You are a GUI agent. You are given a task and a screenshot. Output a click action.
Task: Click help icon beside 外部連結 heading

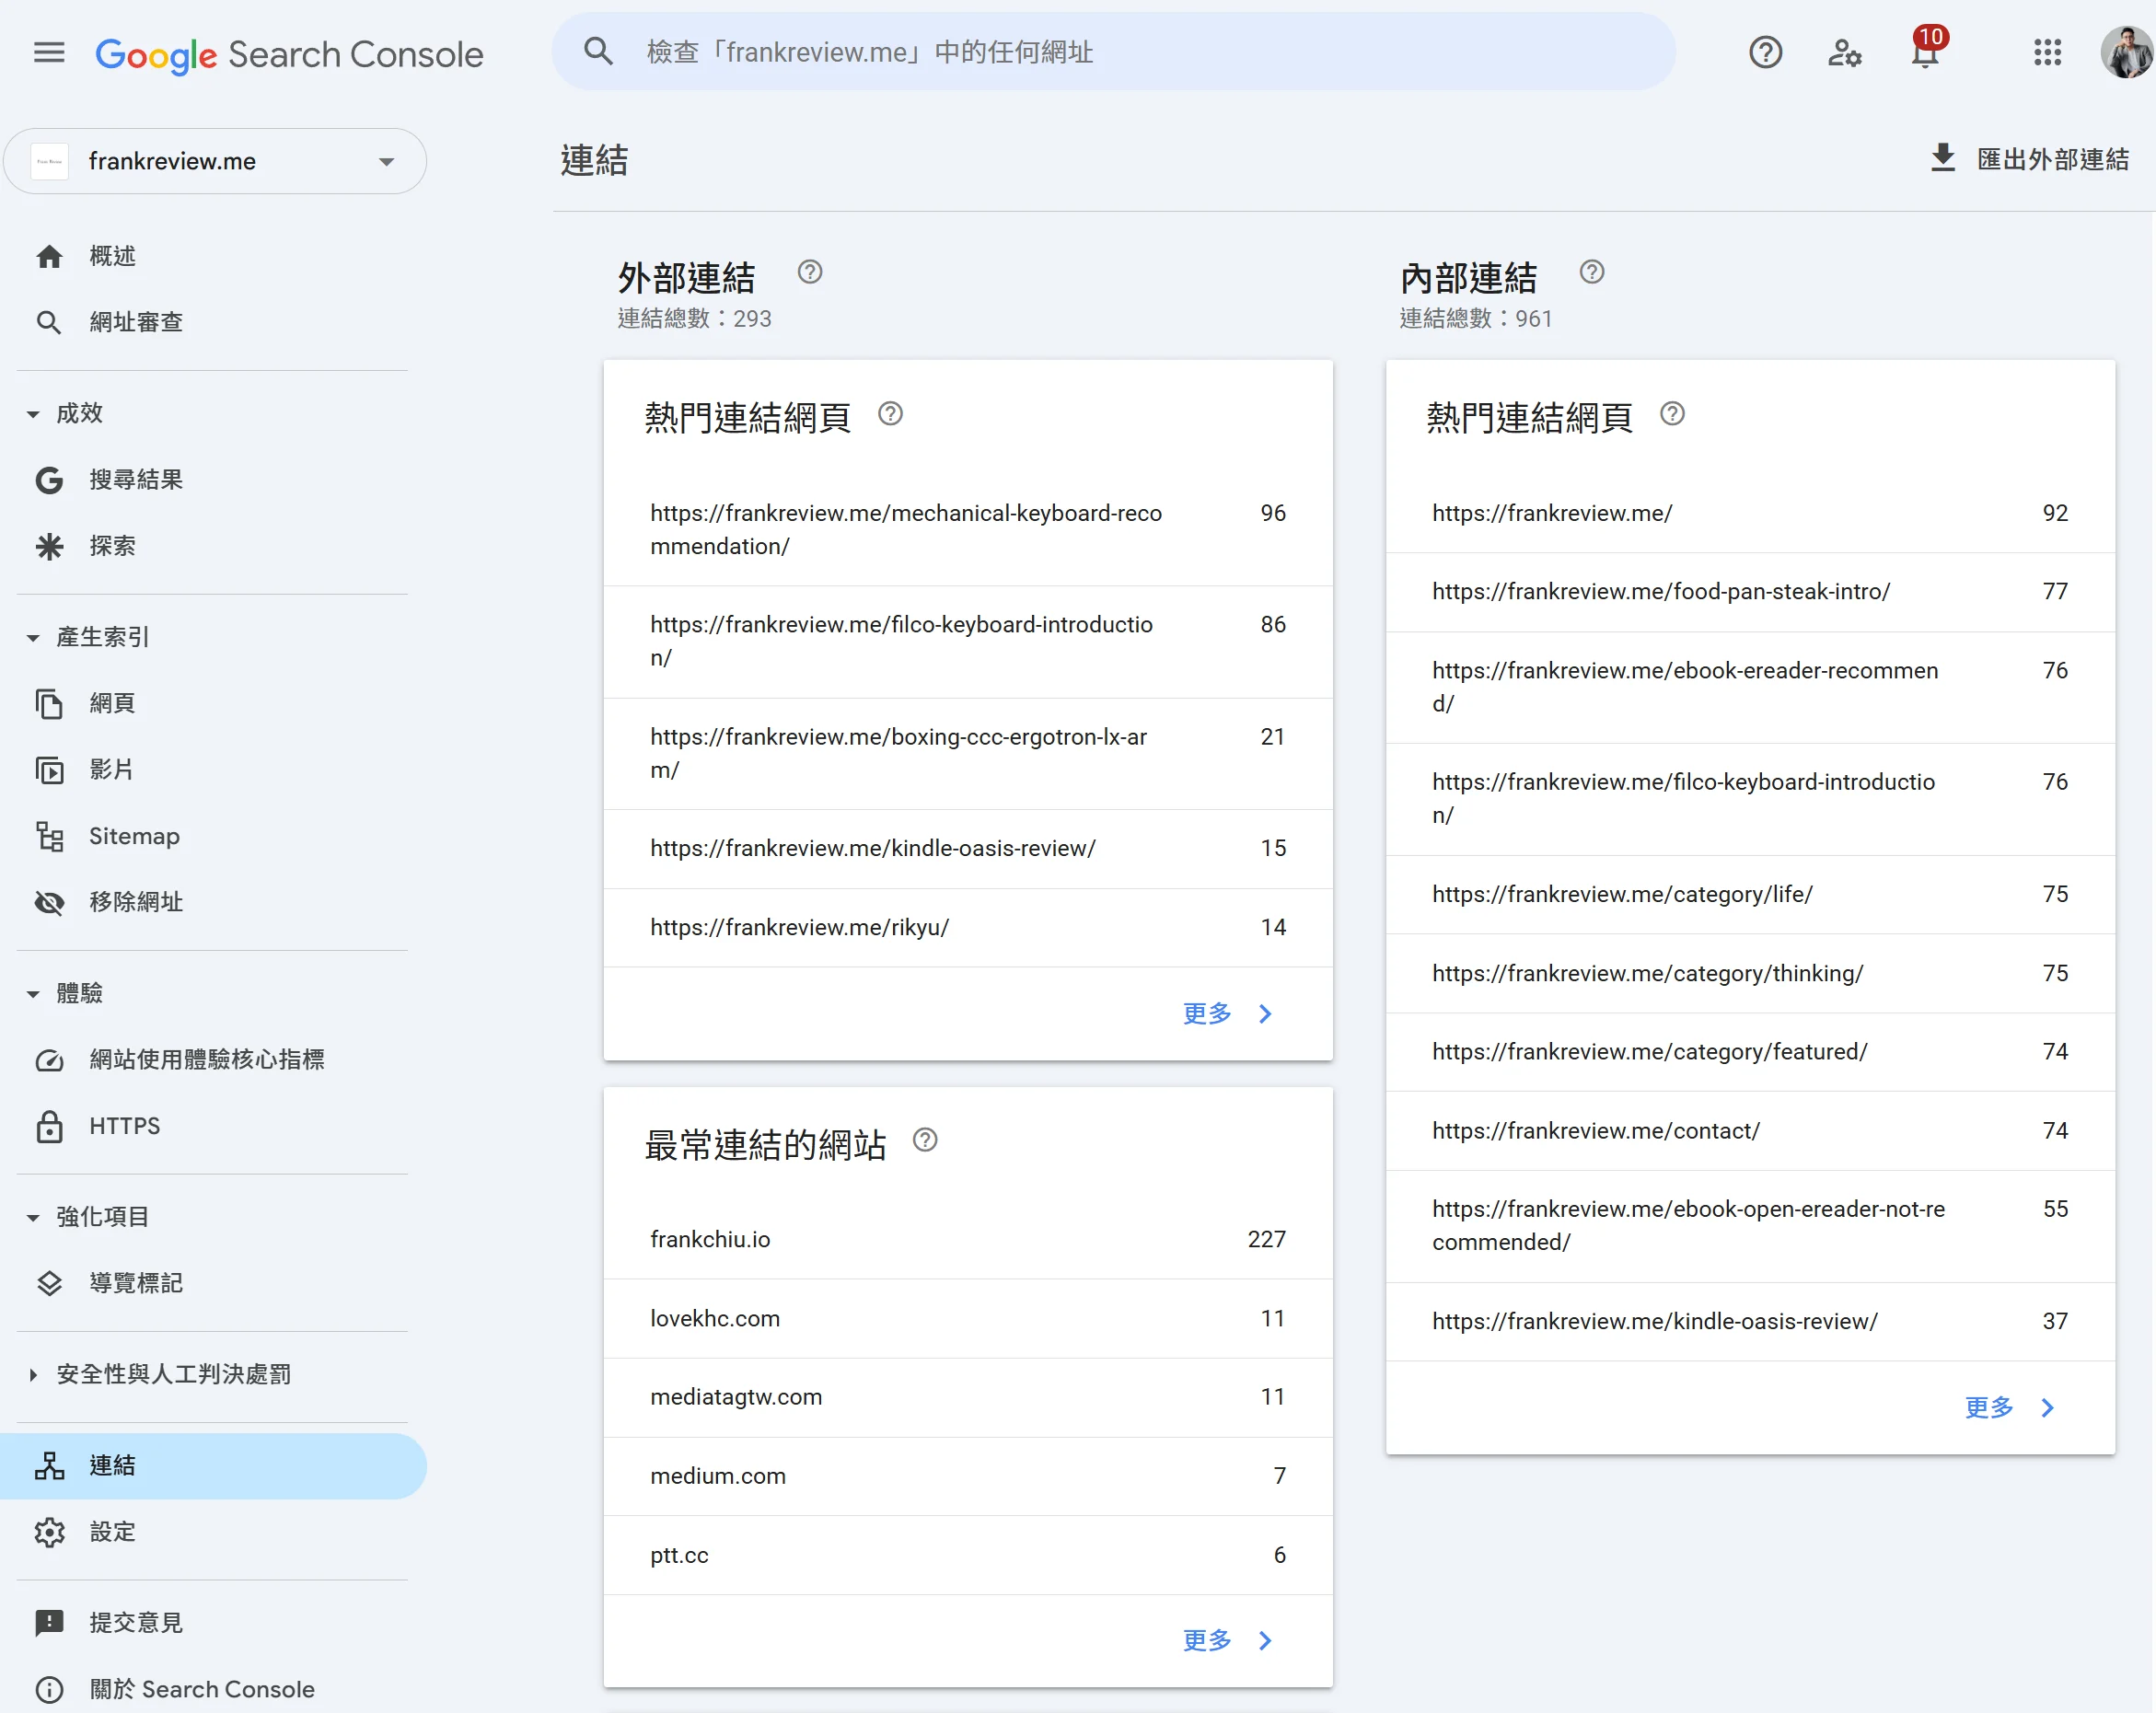(809, 272)
